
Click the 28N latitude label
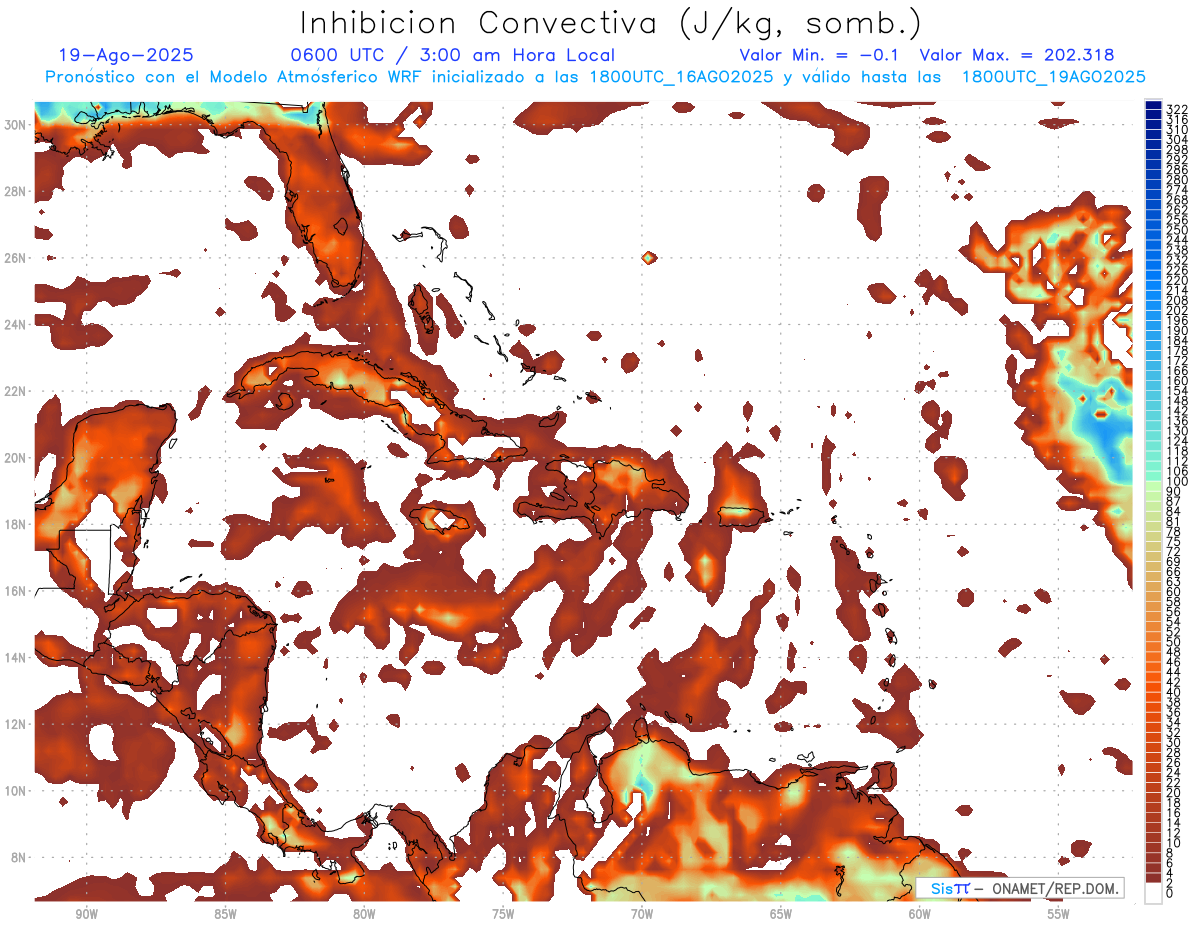(17, 191)
